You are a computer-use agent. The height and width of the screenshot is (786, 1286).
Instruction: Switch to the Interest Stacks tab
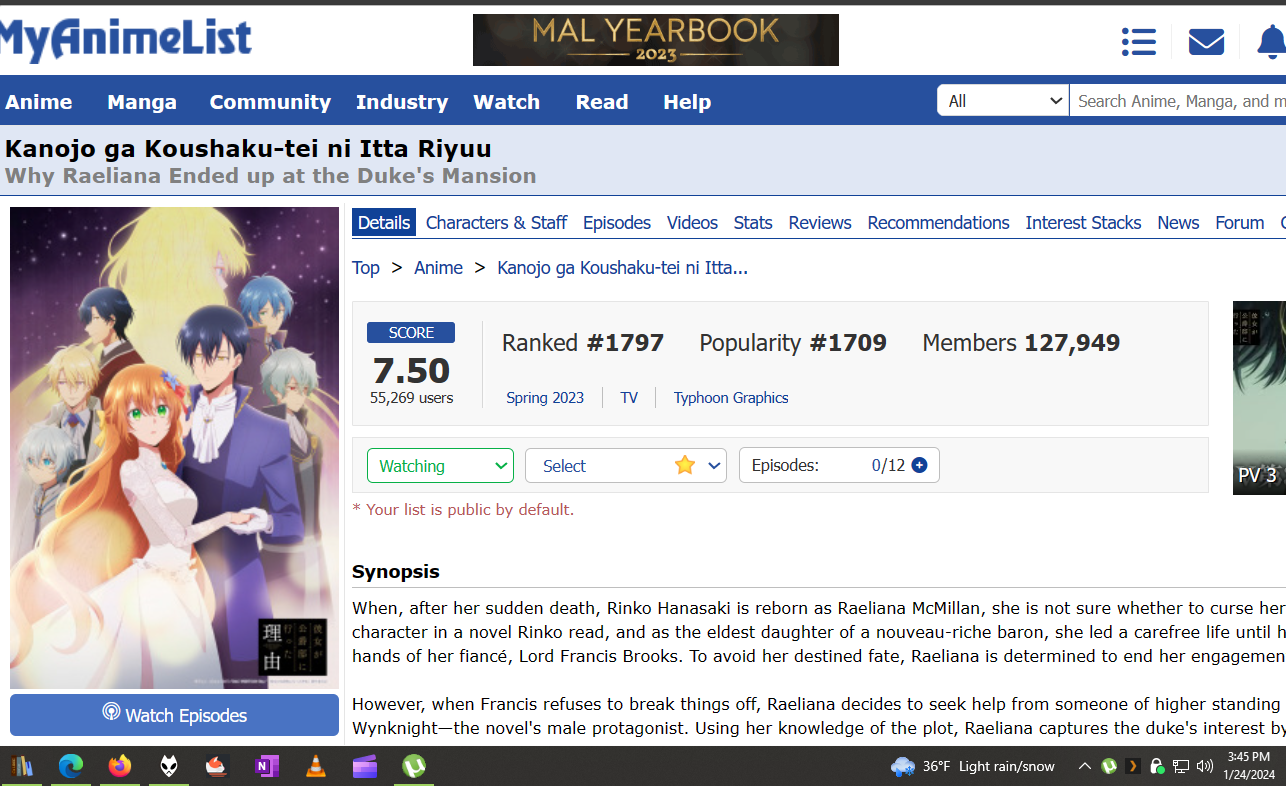click(x=1083, y=222)
